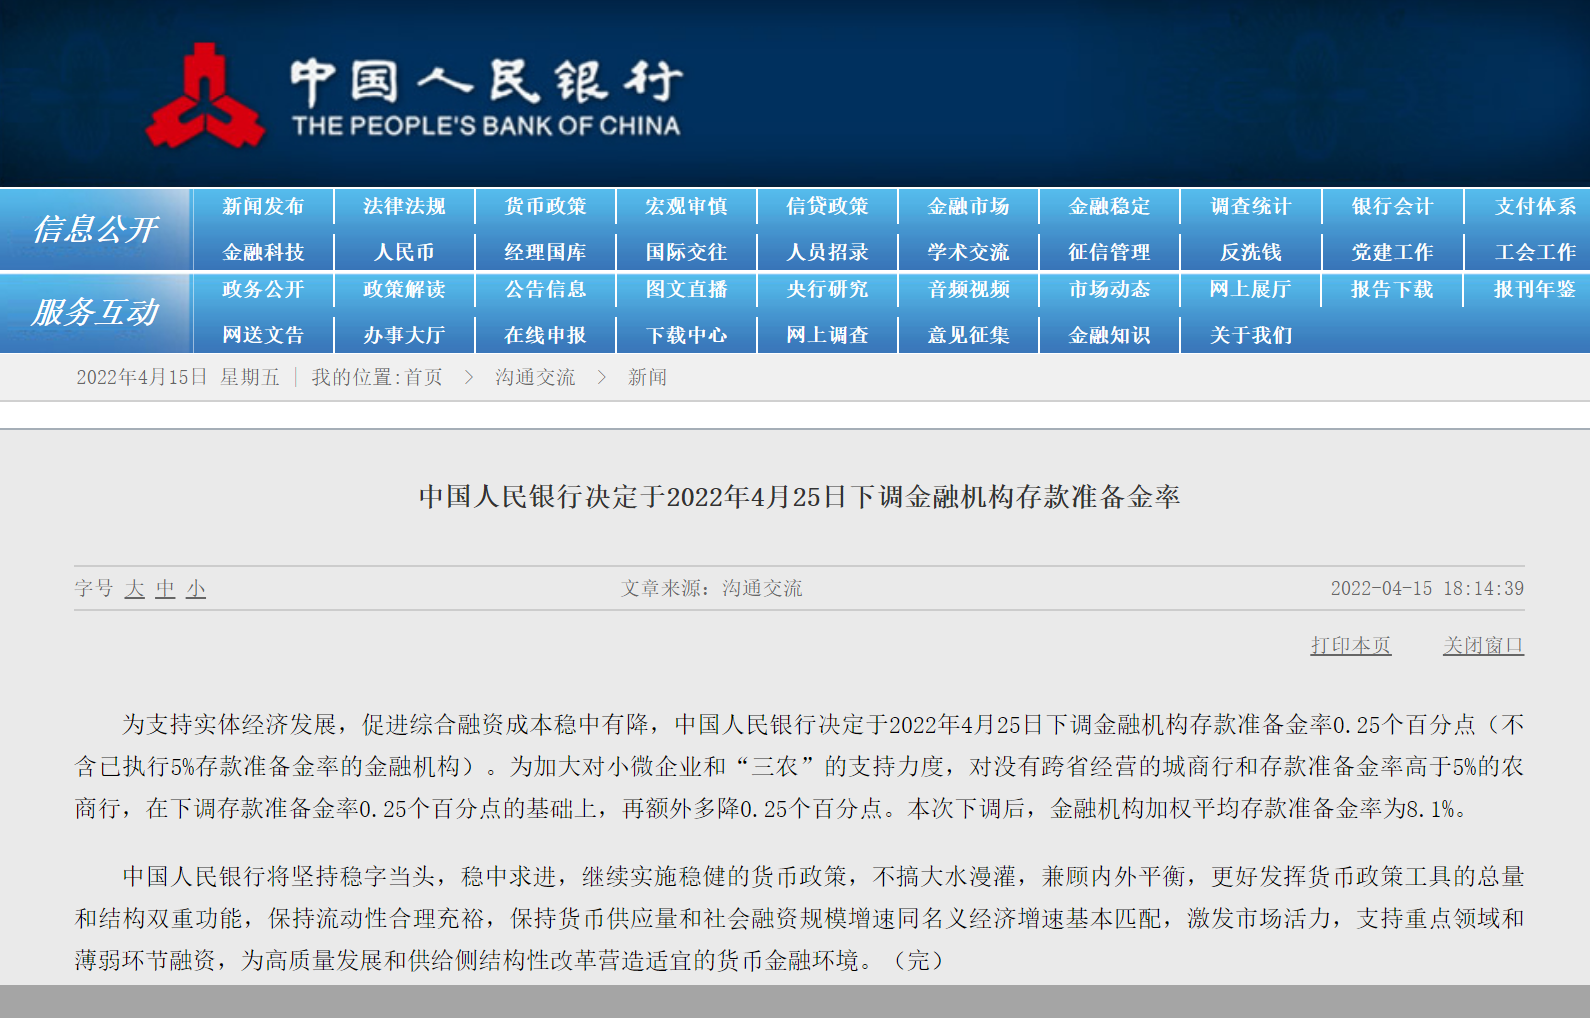This screenshot has height=1018, width=1590.
Task: Open 关于我们 page
Action: [1250, 335]
